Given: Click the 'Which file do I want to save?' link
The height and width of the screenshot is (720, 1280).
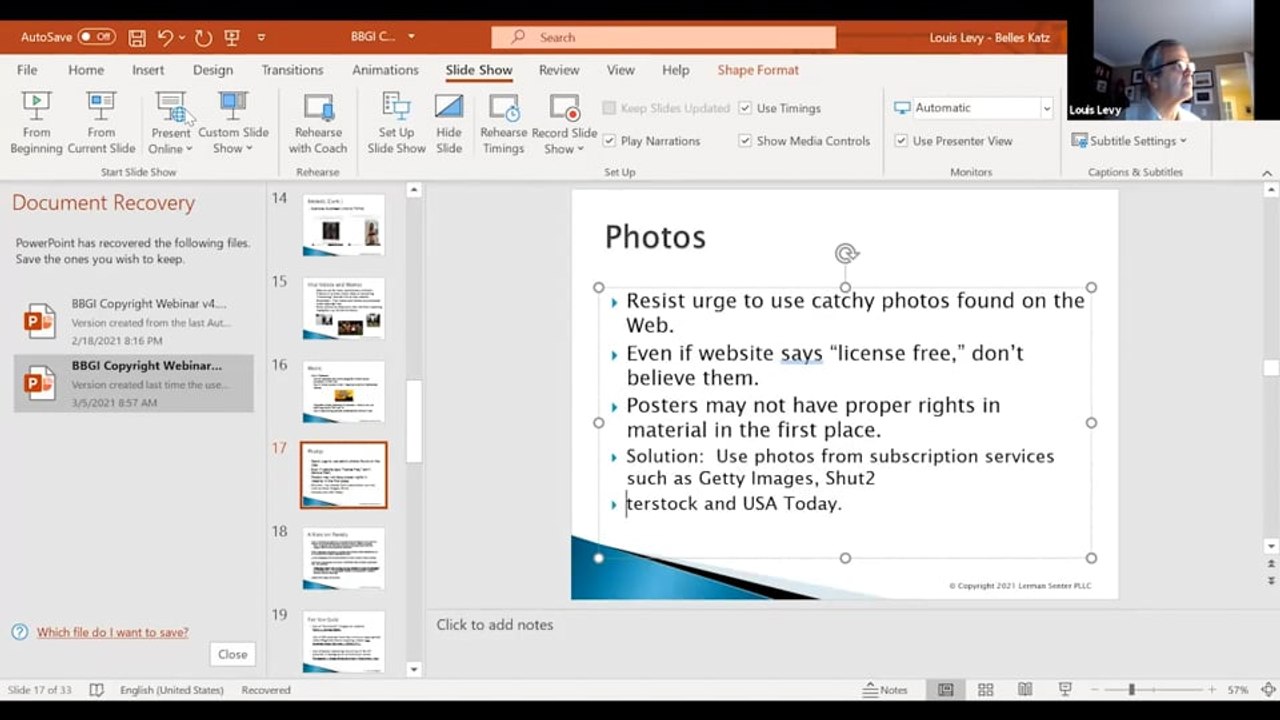Looking at the screenshot, I should [112, 632].
